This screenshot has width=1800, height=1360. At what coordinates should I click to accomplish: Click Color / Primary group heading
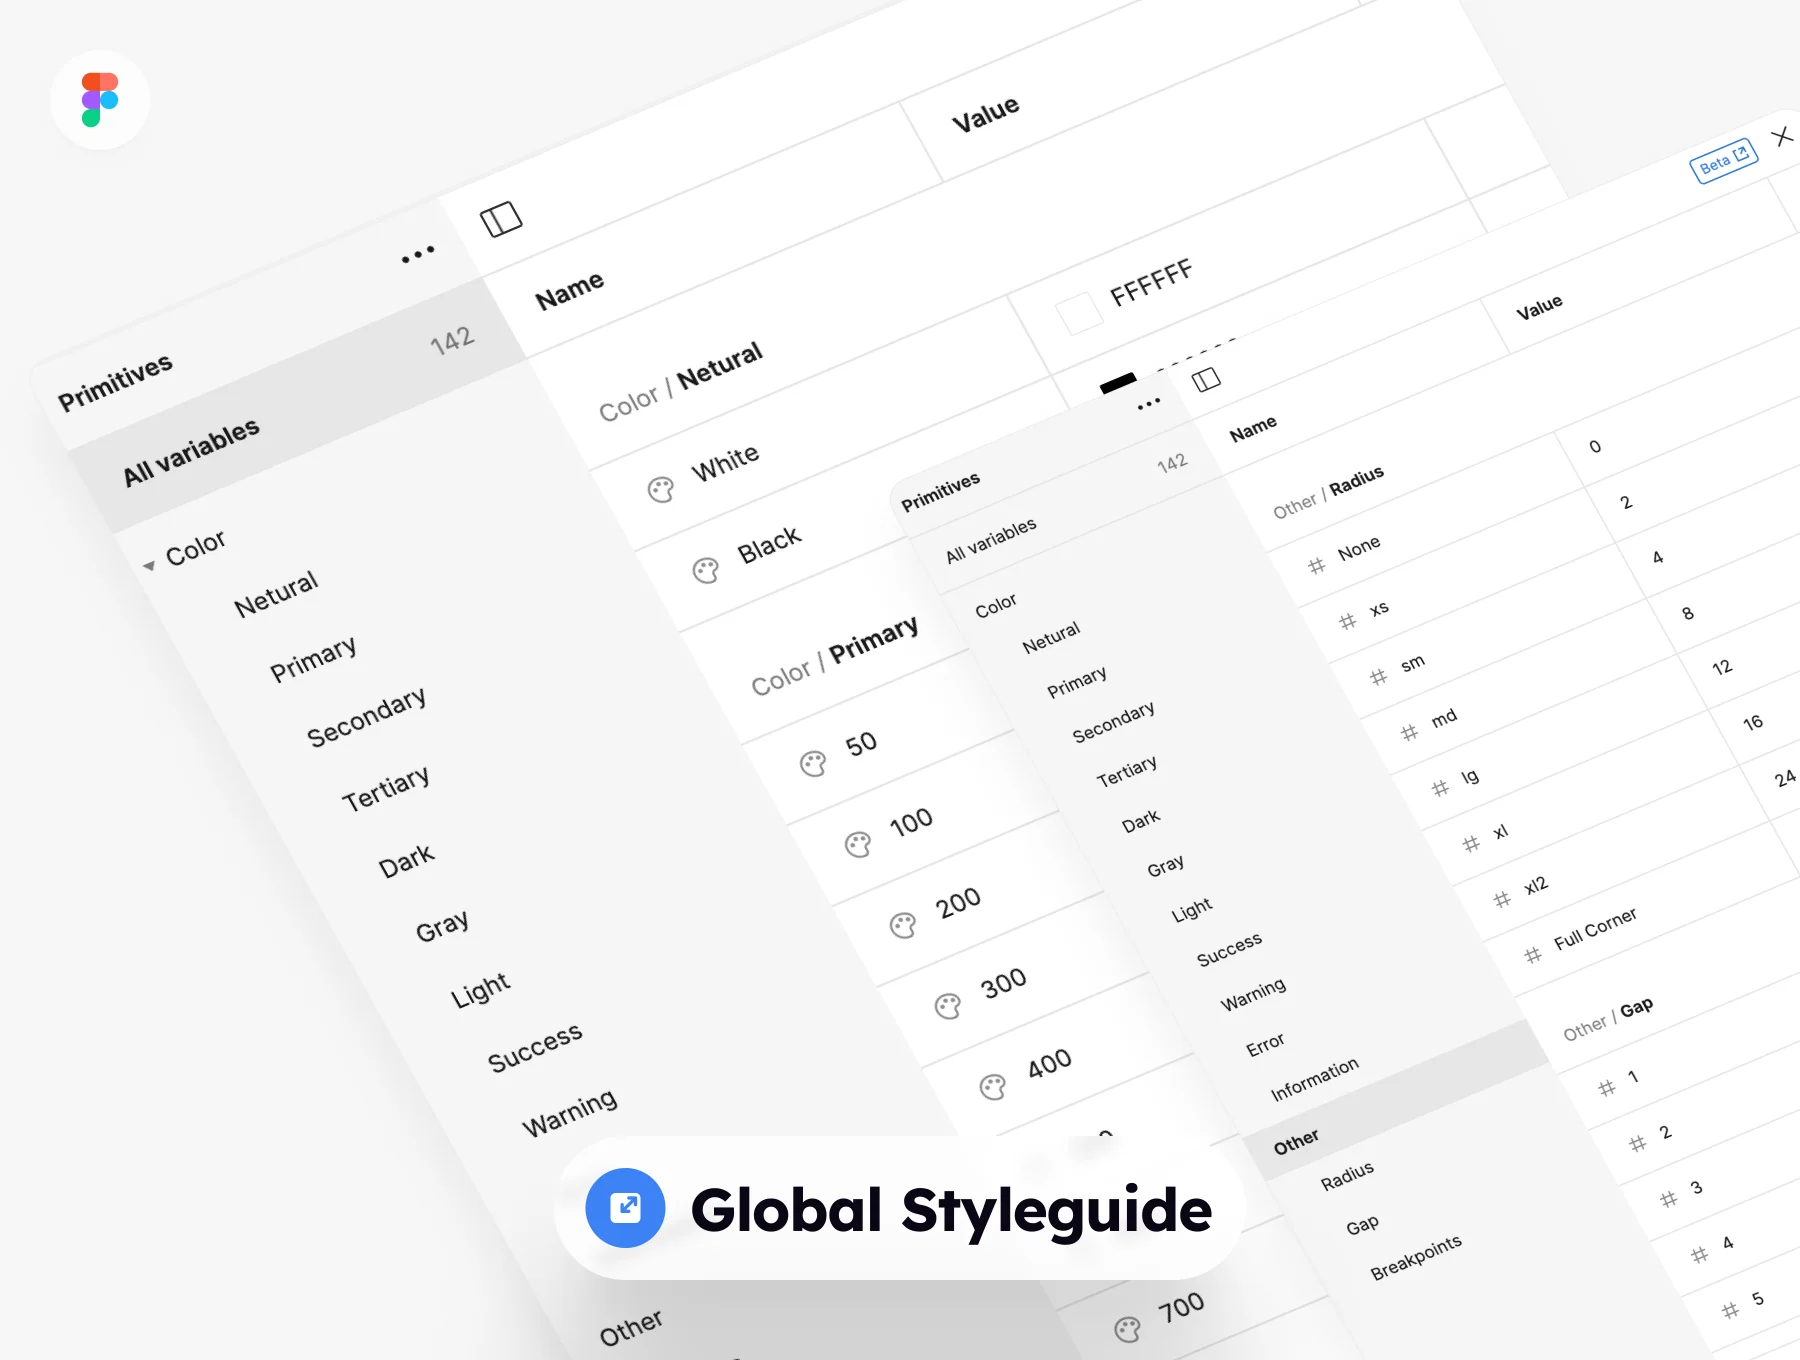pos(835,656)
